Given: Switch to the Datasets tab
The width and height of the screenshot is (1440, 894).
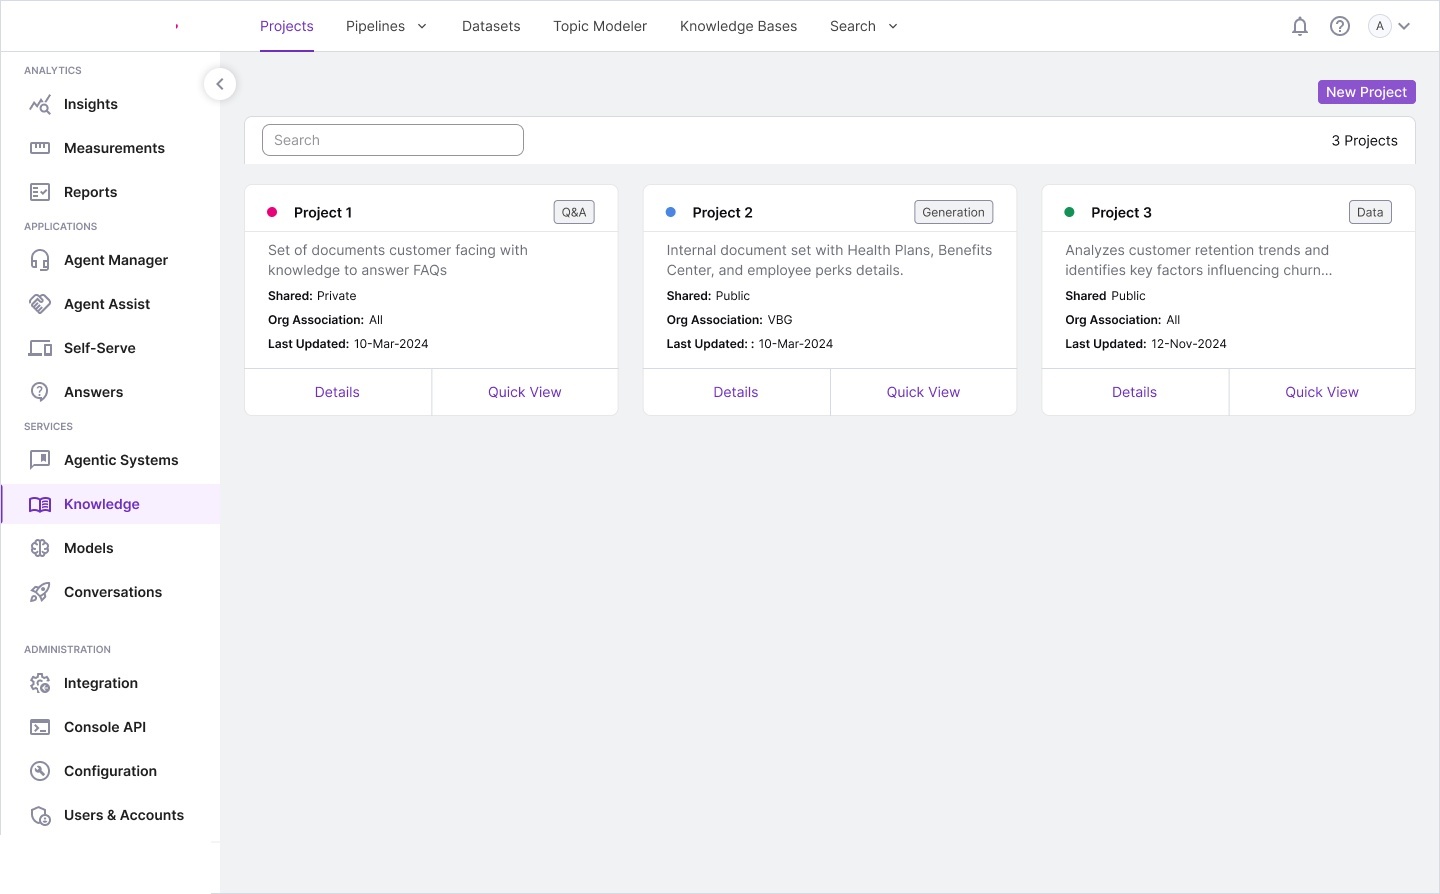Looking at the screenshot, I should coord(491,27).
